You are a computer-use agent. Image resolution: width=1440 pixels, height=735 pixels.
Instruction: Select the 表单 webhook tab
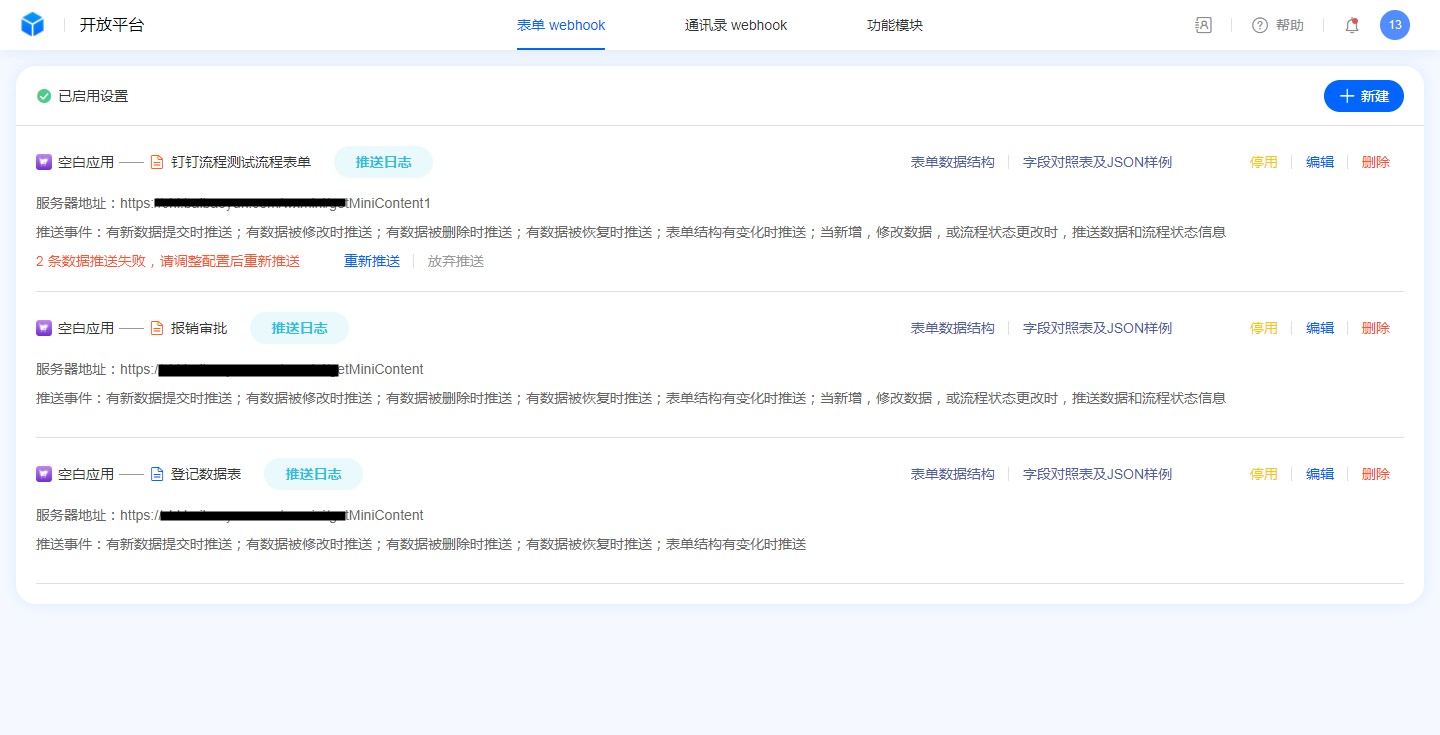point(560,25)
